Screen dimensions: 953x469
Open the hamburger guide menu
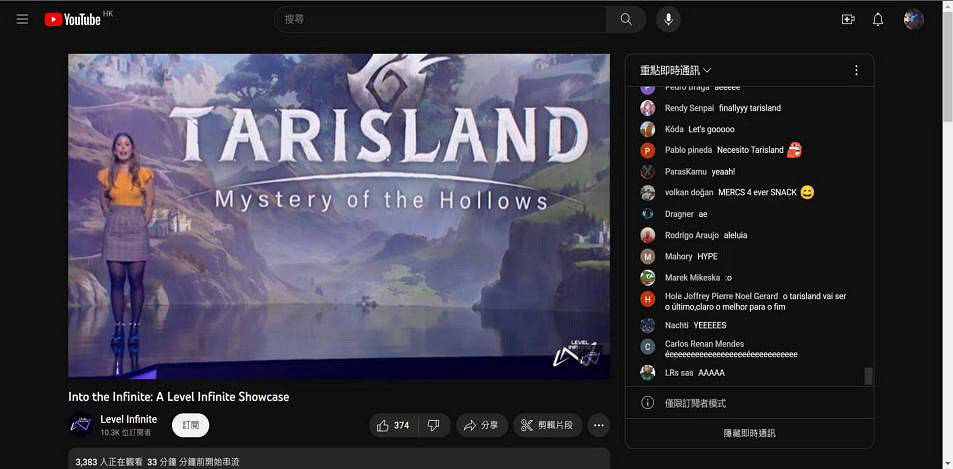pyautogui.click(x=22, y=19)
